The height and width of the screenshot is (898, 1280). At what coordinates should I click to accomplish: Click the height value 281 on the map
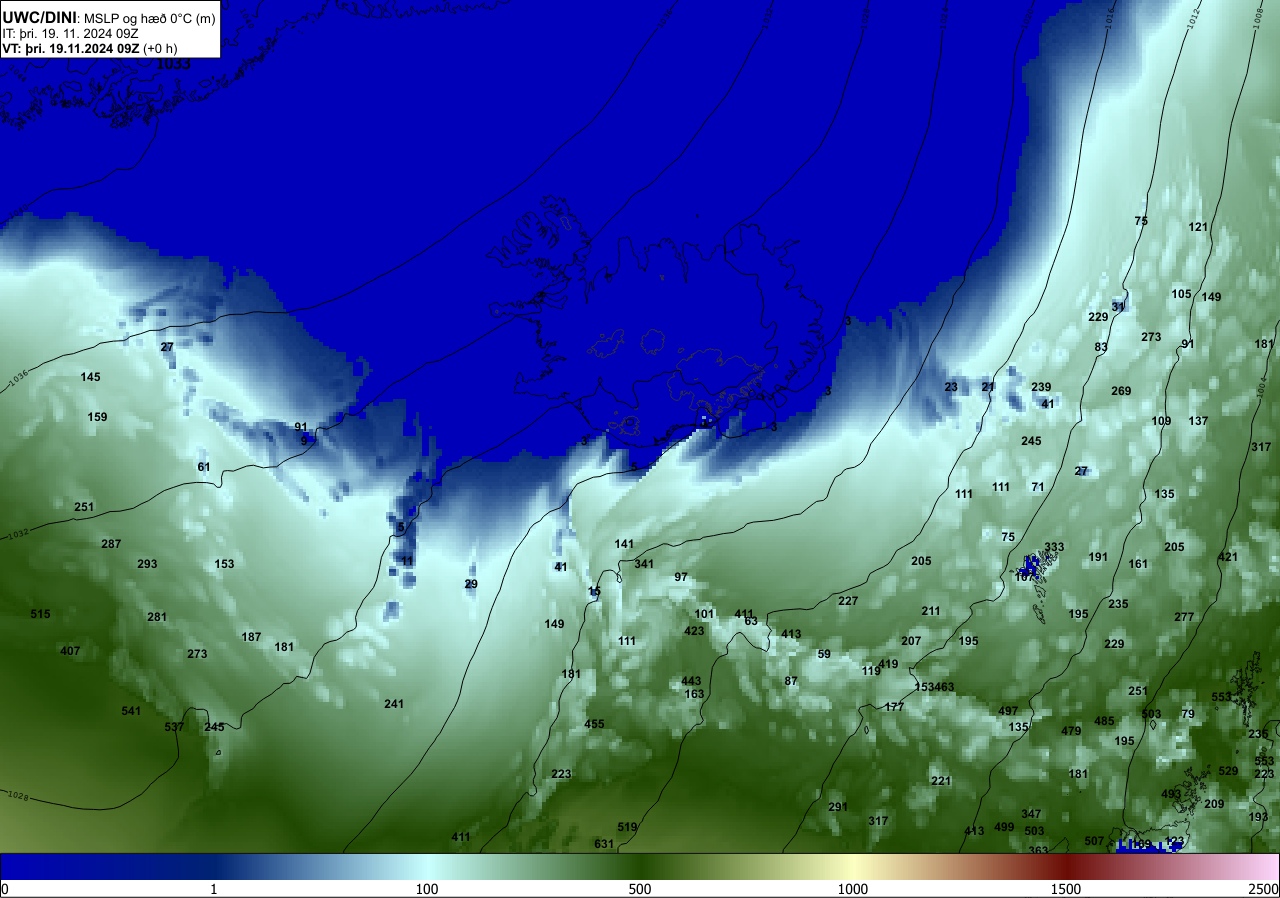pos(157,617)
